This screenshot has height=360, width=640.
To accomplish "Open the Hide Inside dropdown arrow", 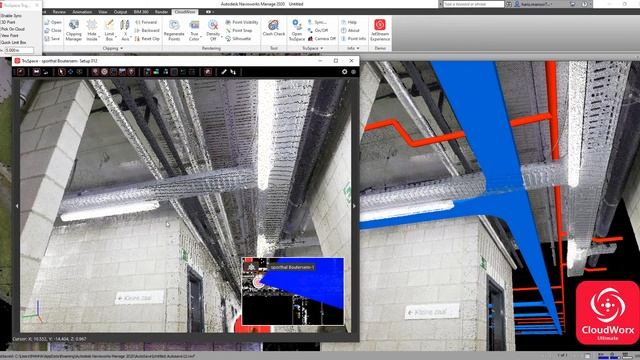I will (x=99, y=38).
